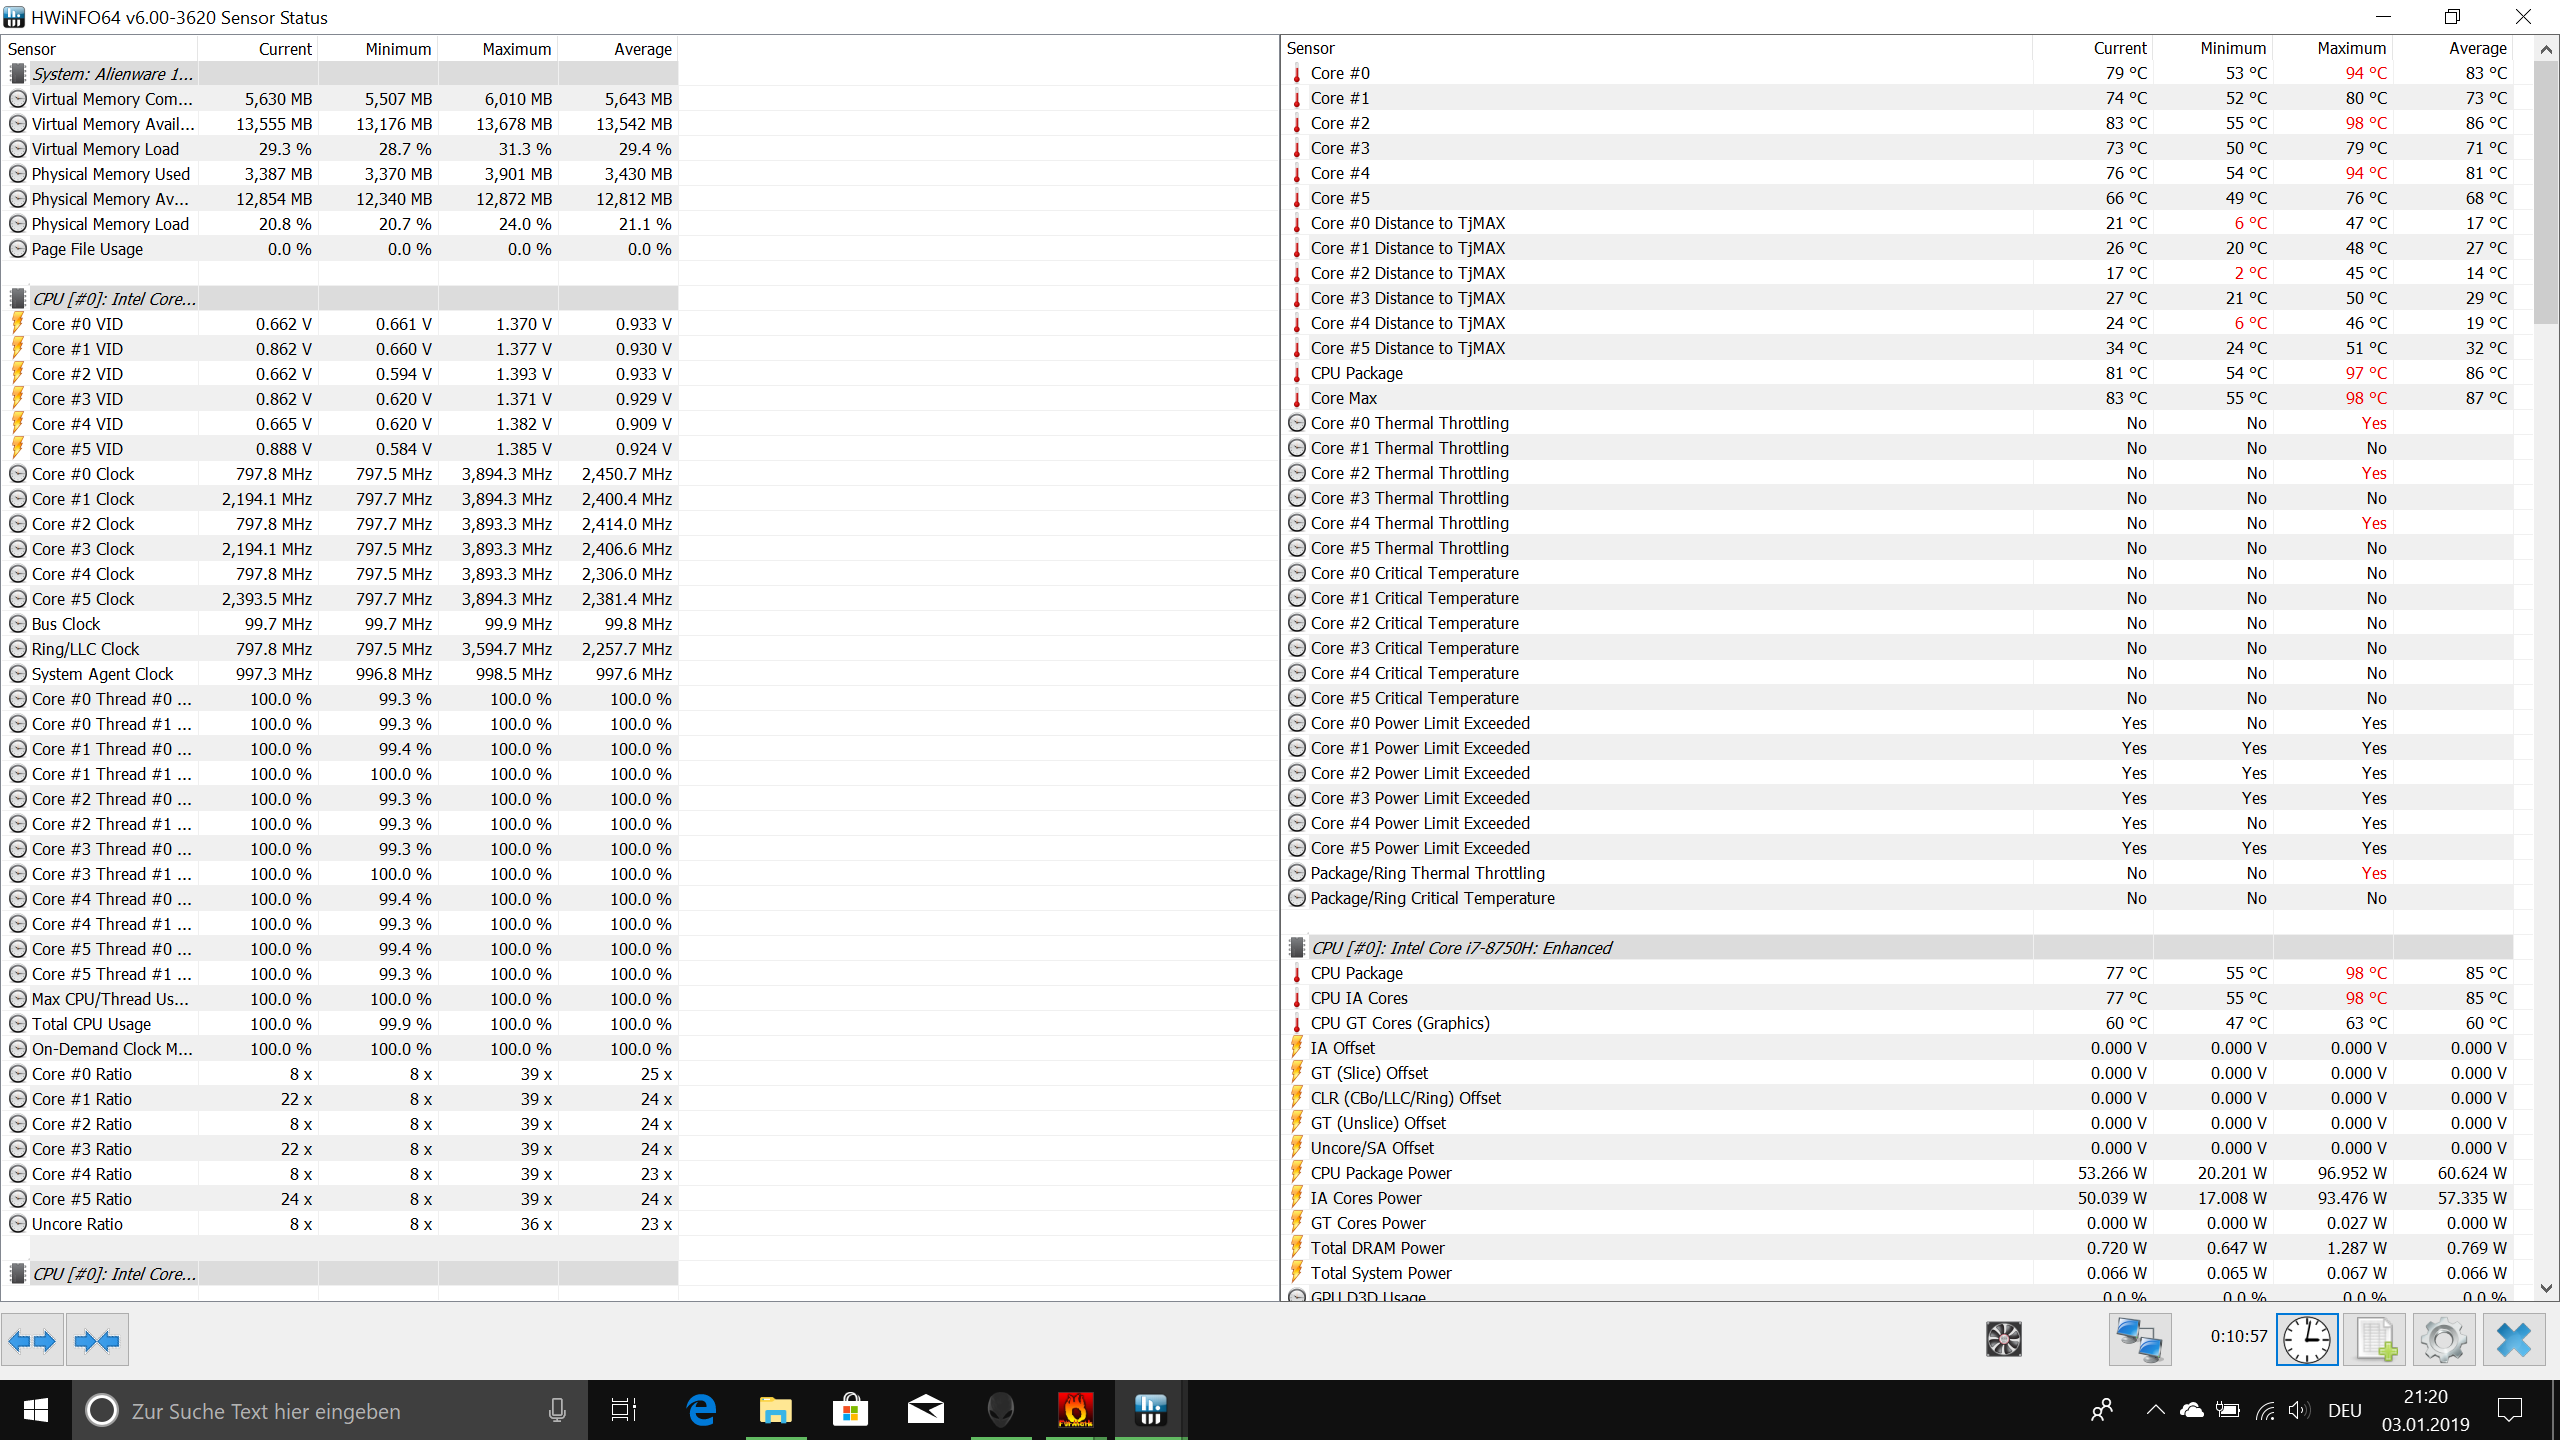Image resolution: width=2560 pixels, height=1440 pixels.
Task: Open Mail app from taskbar
Action: click(x=925, y=1410)
